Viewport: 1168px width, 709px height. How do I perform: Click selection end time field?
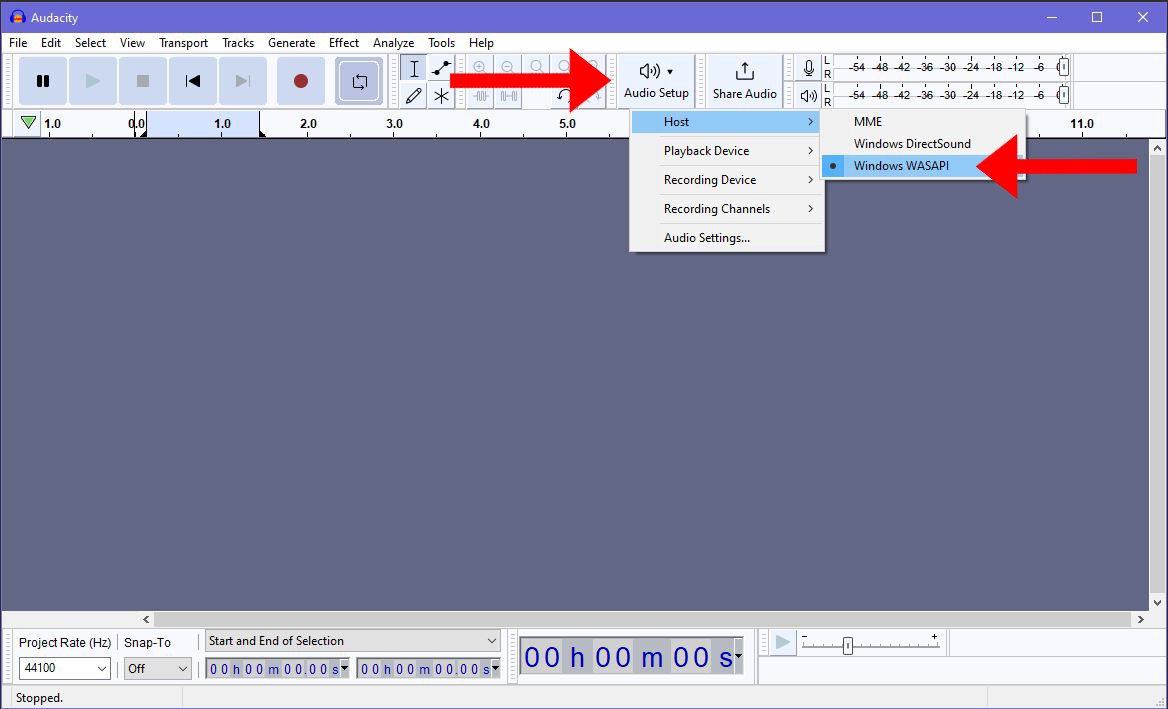point(423,669)
